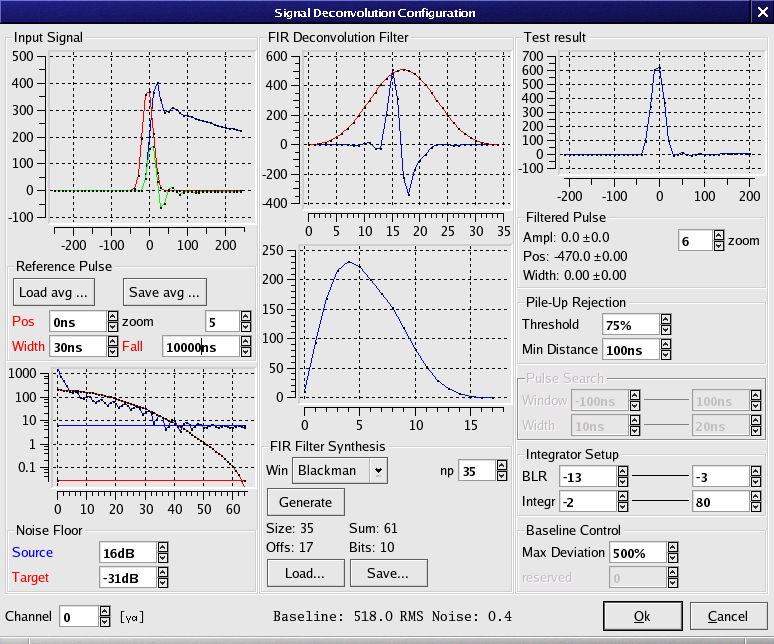
Task: Decrease the test result zoom value
Action: click(719, 246)
